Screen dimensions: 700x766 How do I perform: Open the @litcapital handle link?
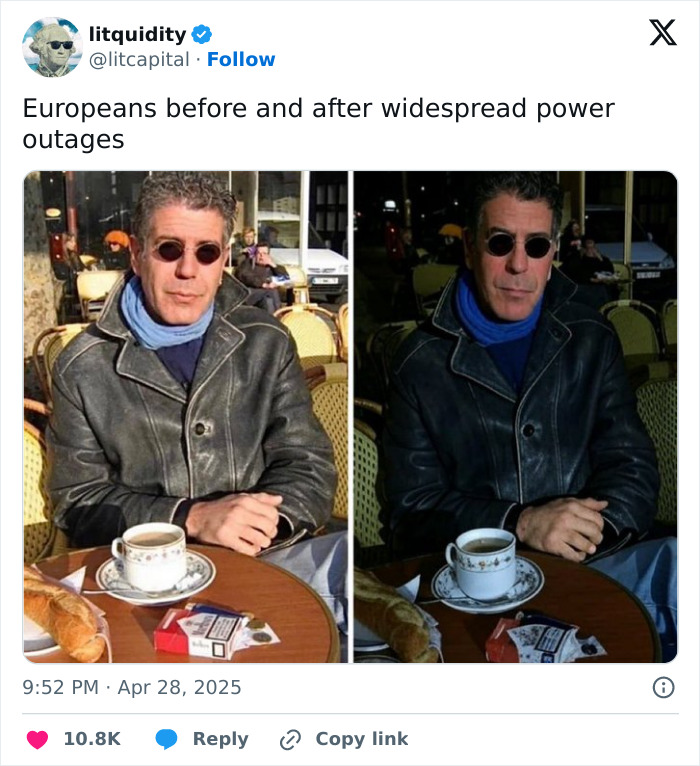coord(139,60)
